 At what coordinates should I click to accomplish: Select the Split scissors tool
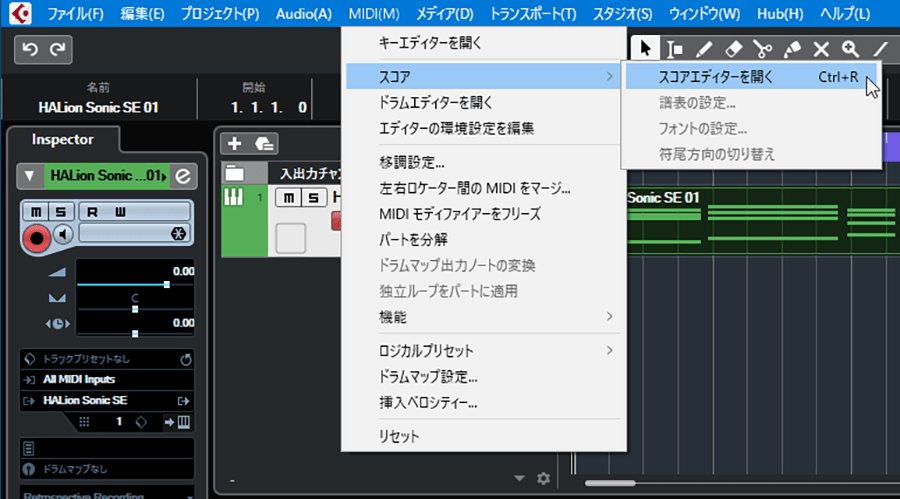[762, 49]
